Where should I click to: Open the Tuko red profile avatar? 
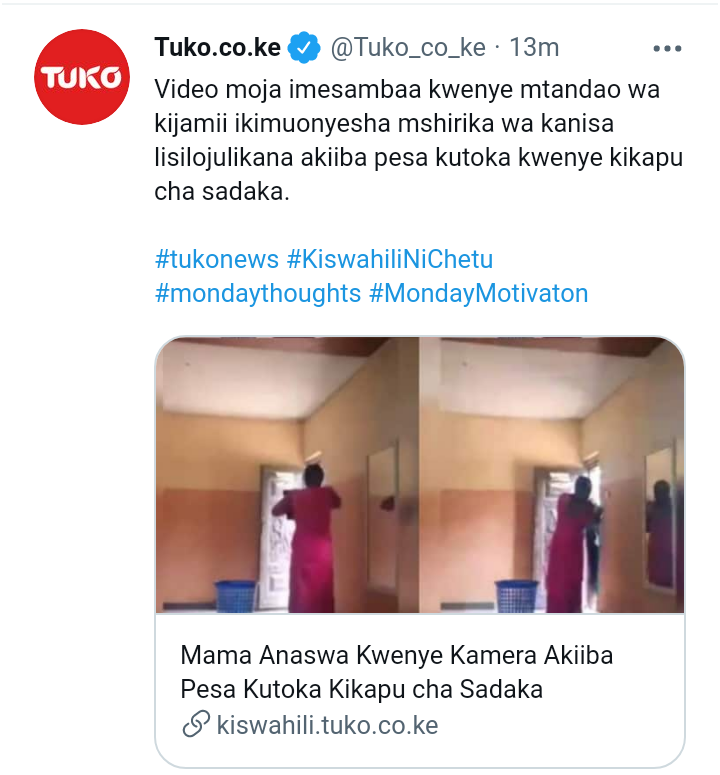point(82,77)
